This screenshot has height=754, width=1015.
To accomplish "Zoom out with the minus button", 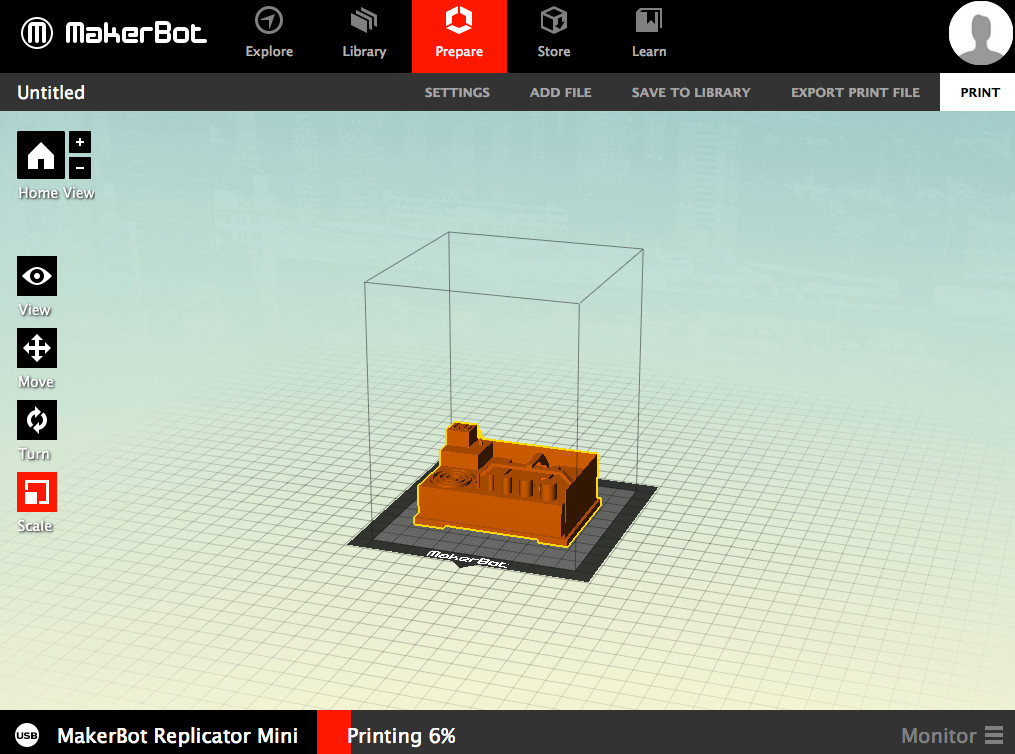I will [80, 168].
